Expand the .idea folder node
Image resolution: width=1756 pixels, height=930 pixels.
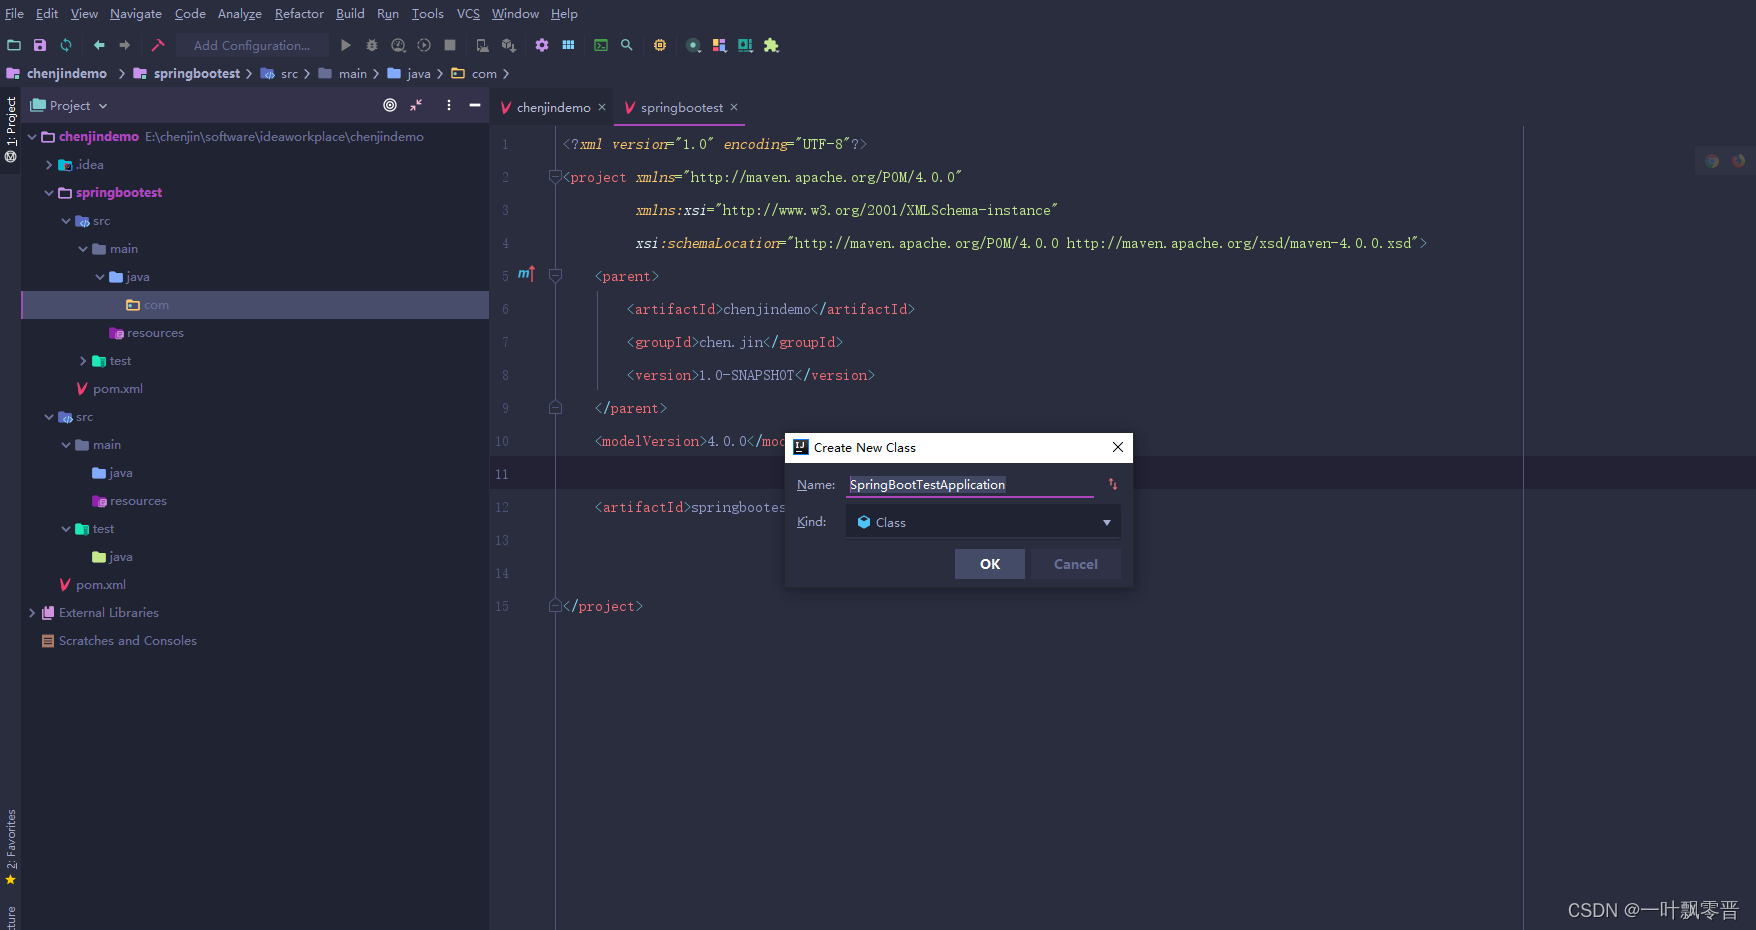click(x=49, y=165)
